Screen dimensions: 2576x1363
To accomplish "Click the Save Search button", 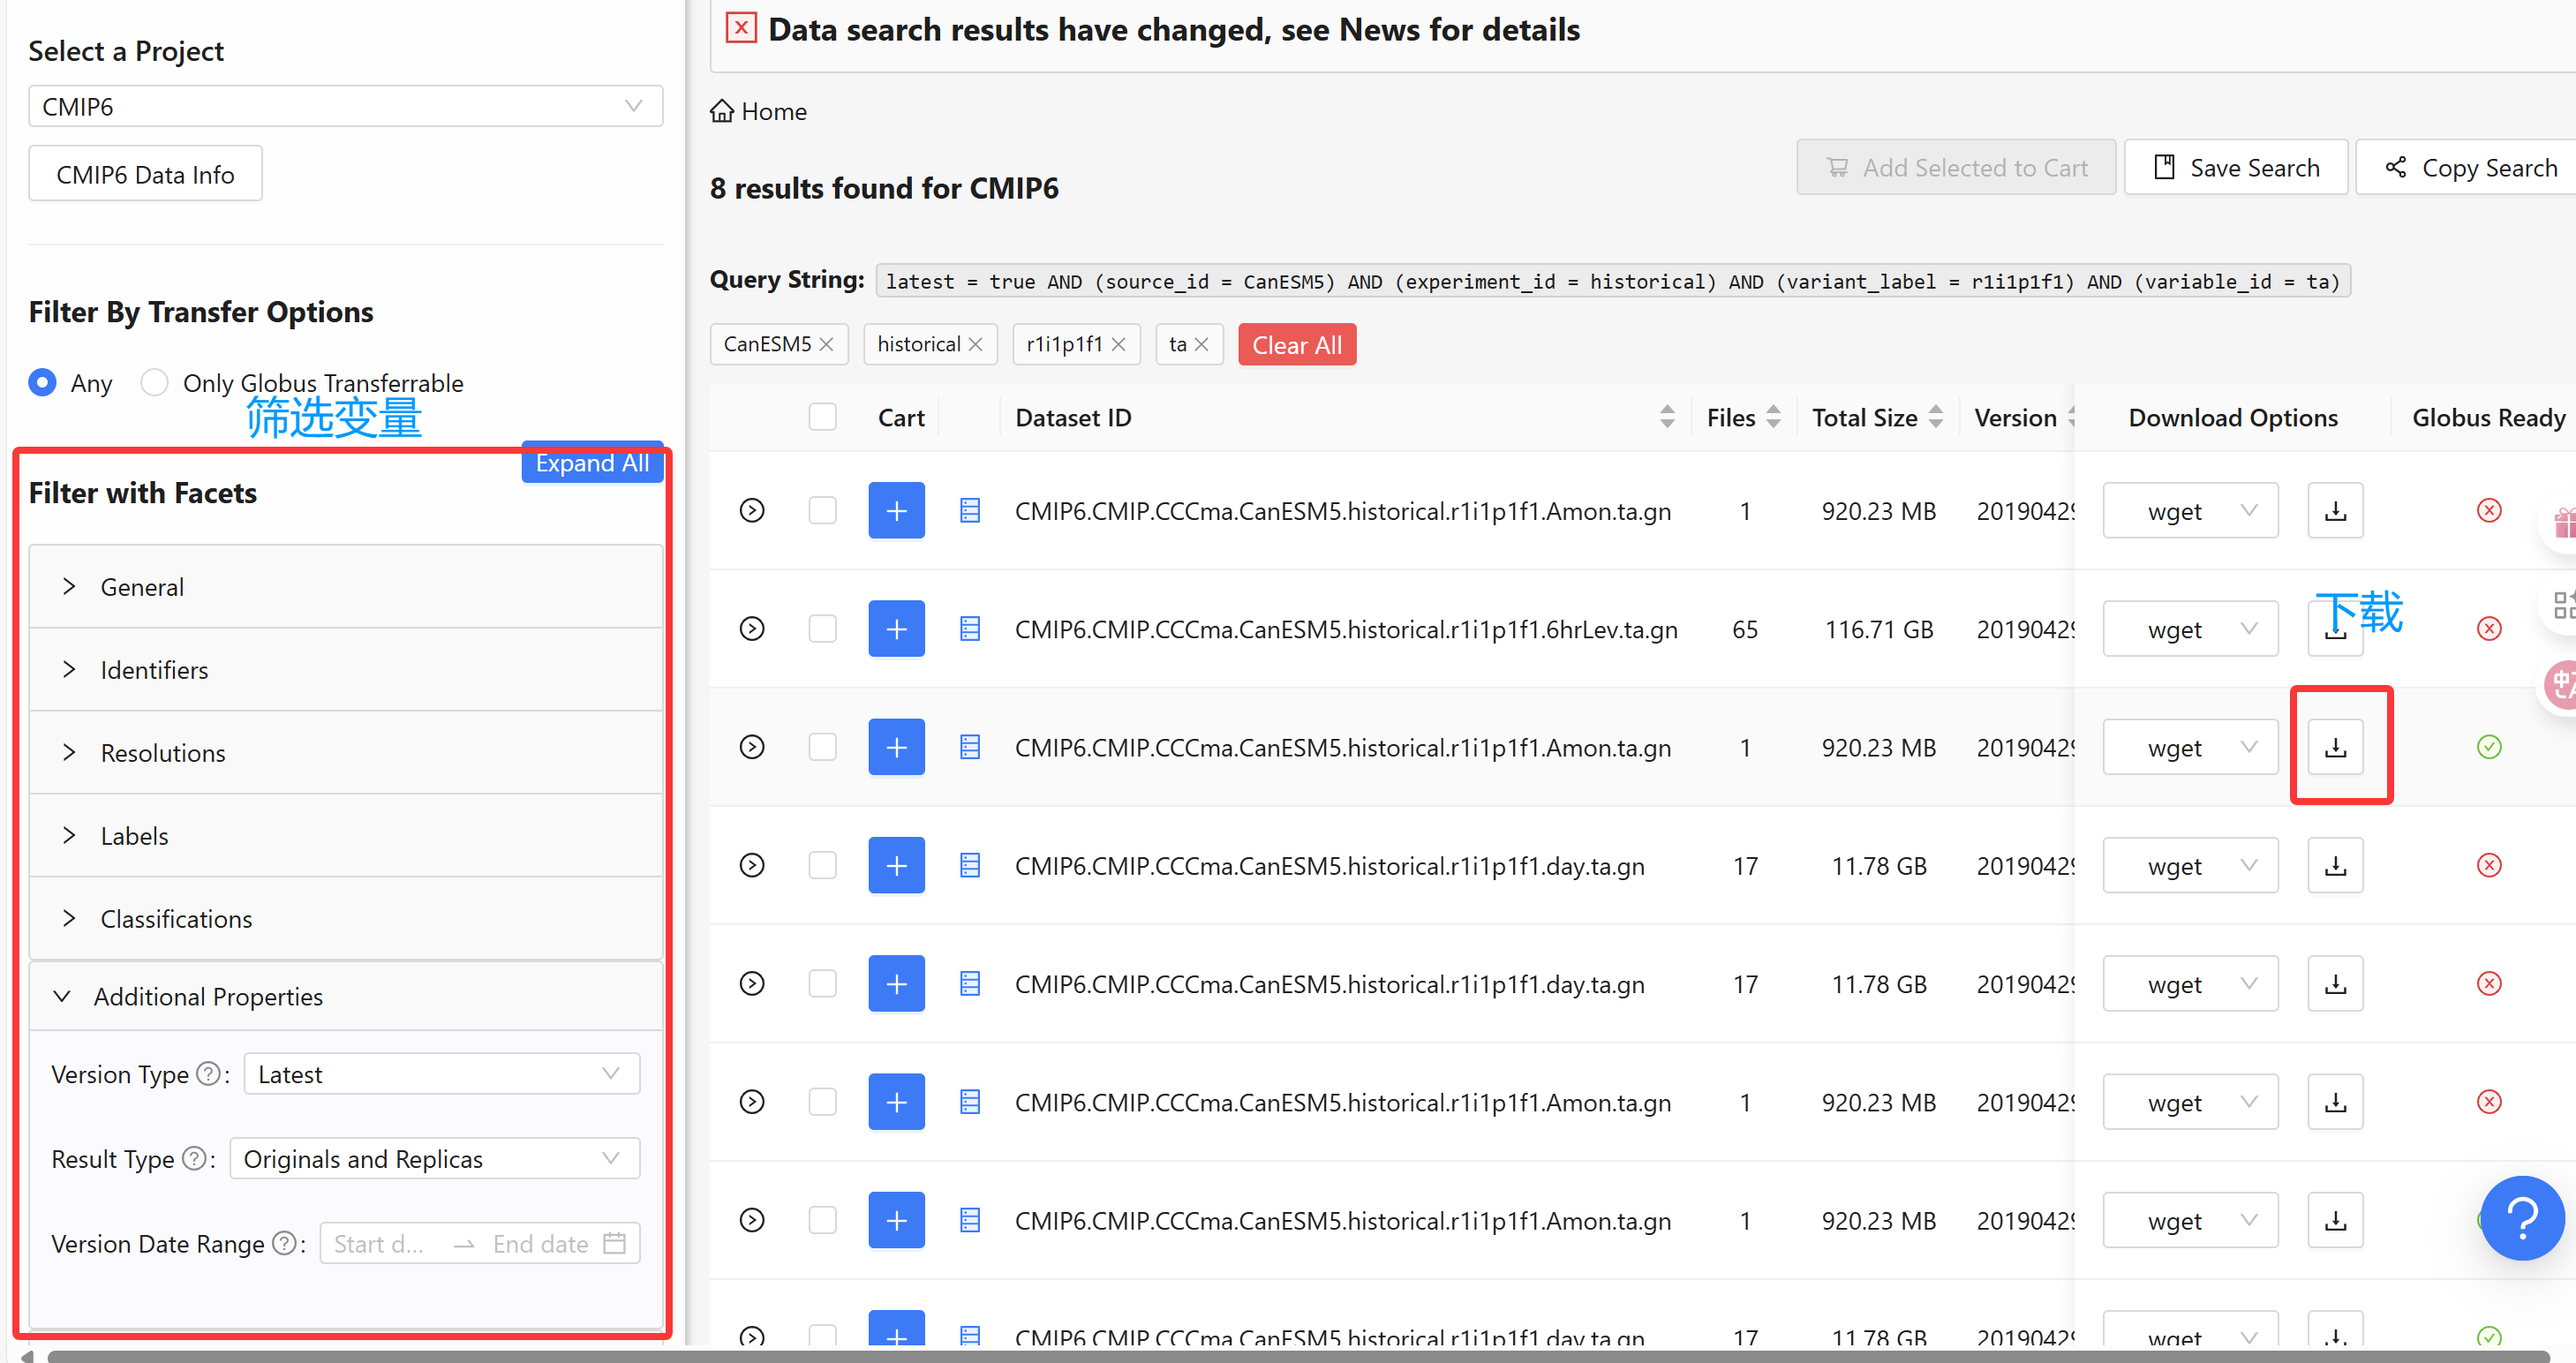I will click(x=2235, y=168).
